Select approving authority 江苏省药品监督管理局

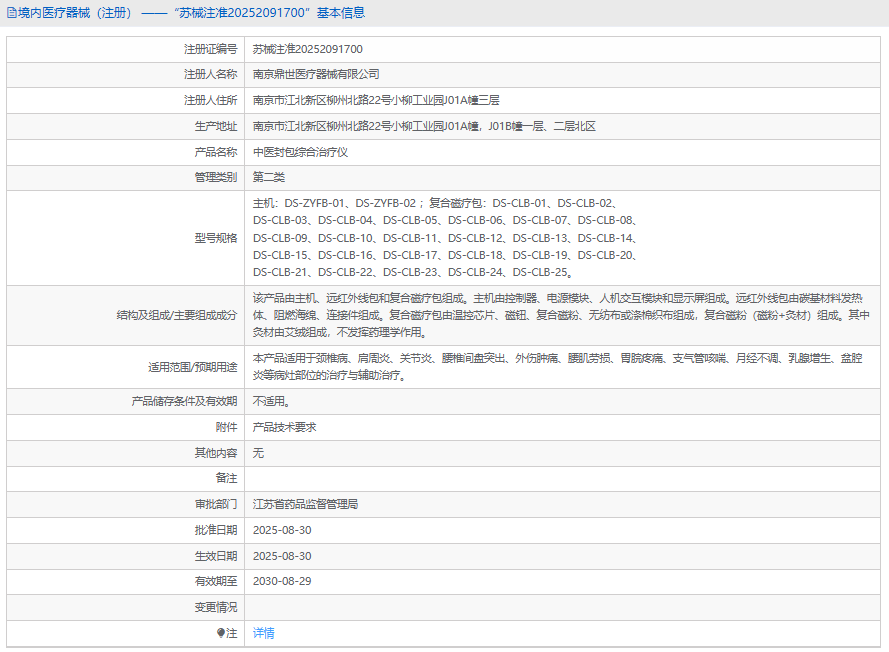[x=306, y=504]
